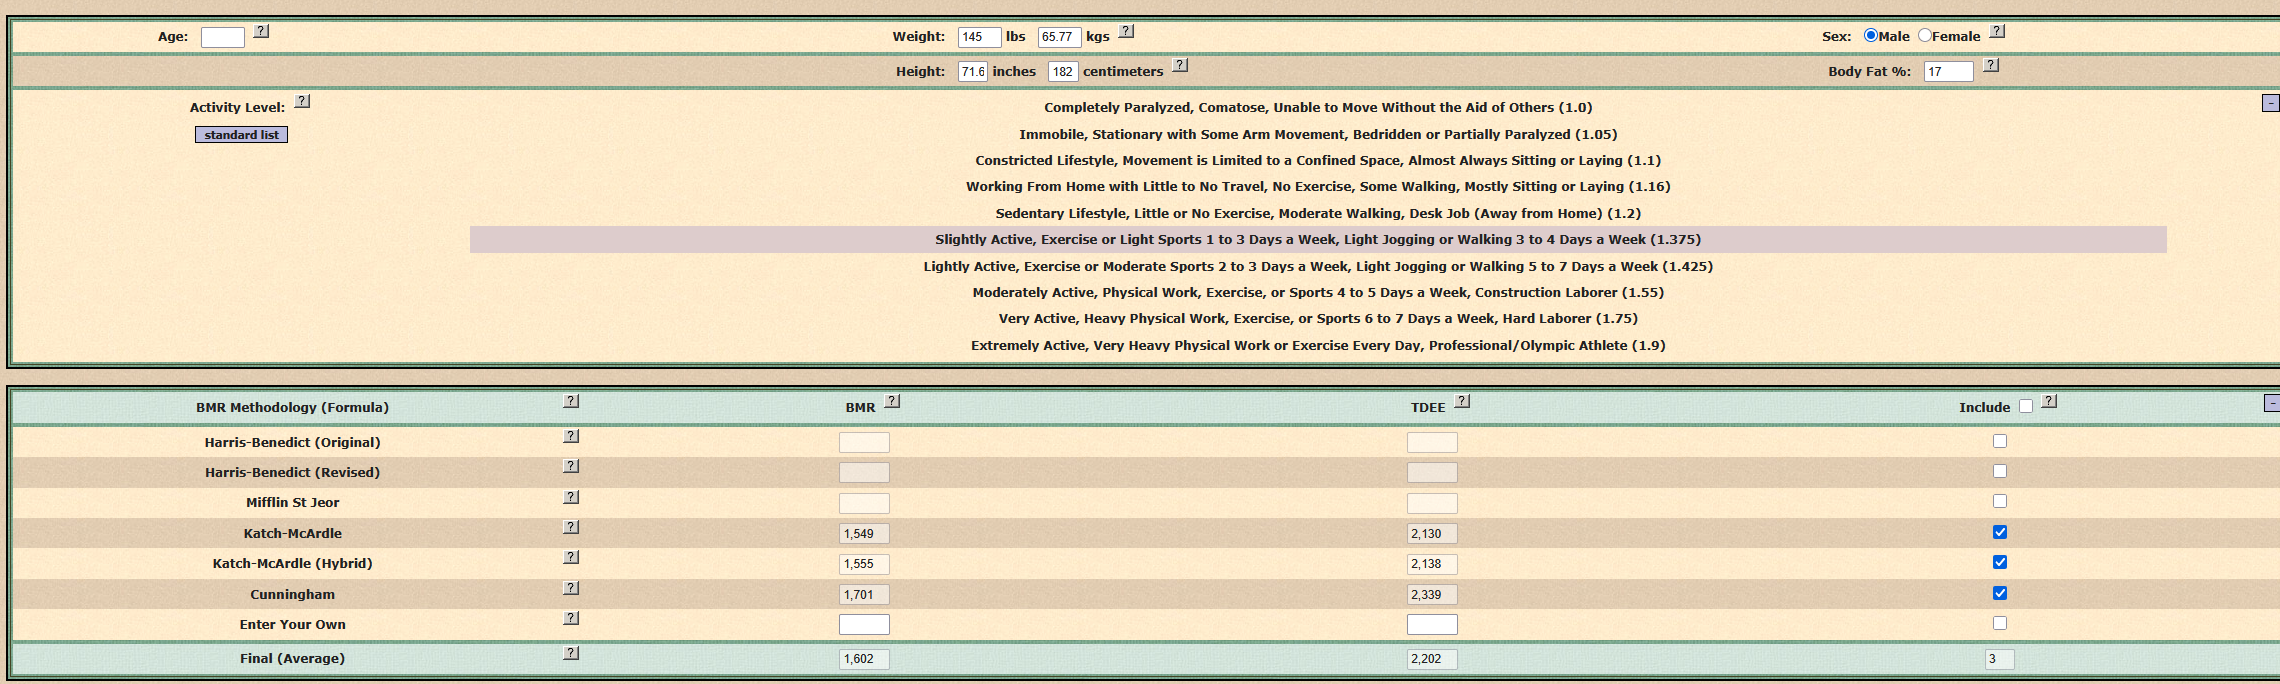Click the Final Average TDEE value 2,202
2280x684 pixels.
tap(1432, 659)
